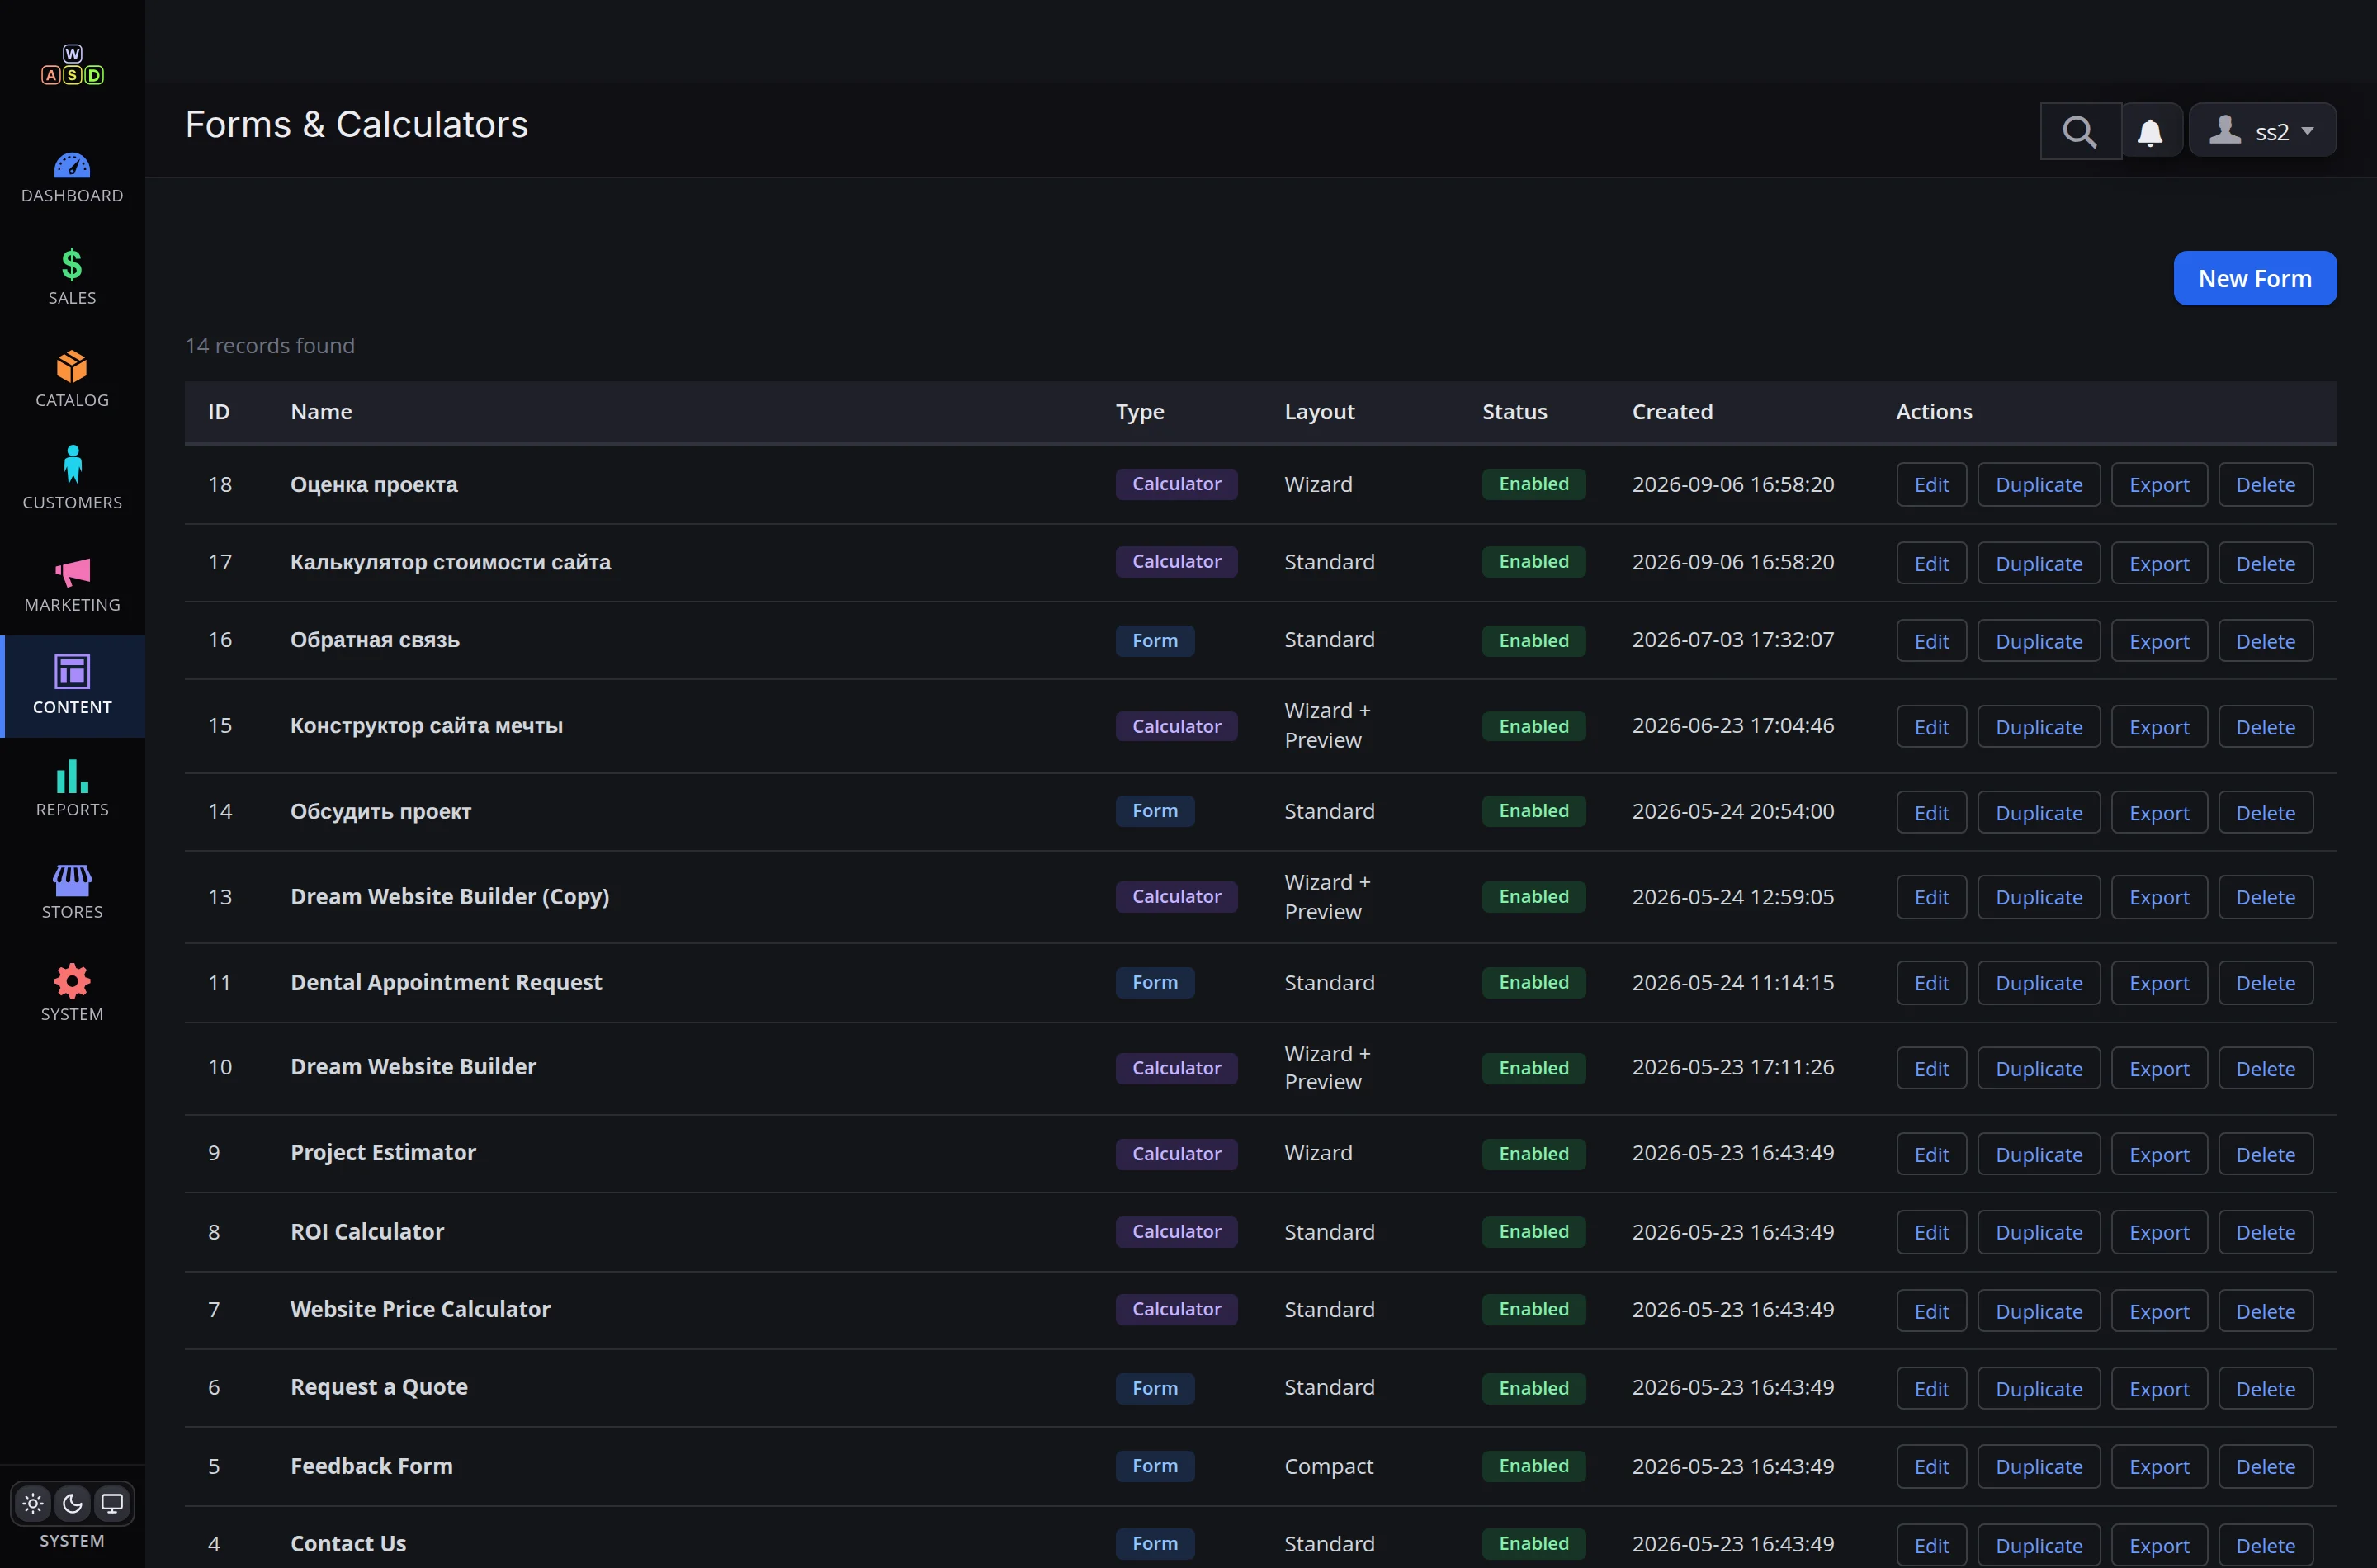Open the Content layout icon
Viewport: 2377px width, 1568px height.
click(x=72, y=671)
